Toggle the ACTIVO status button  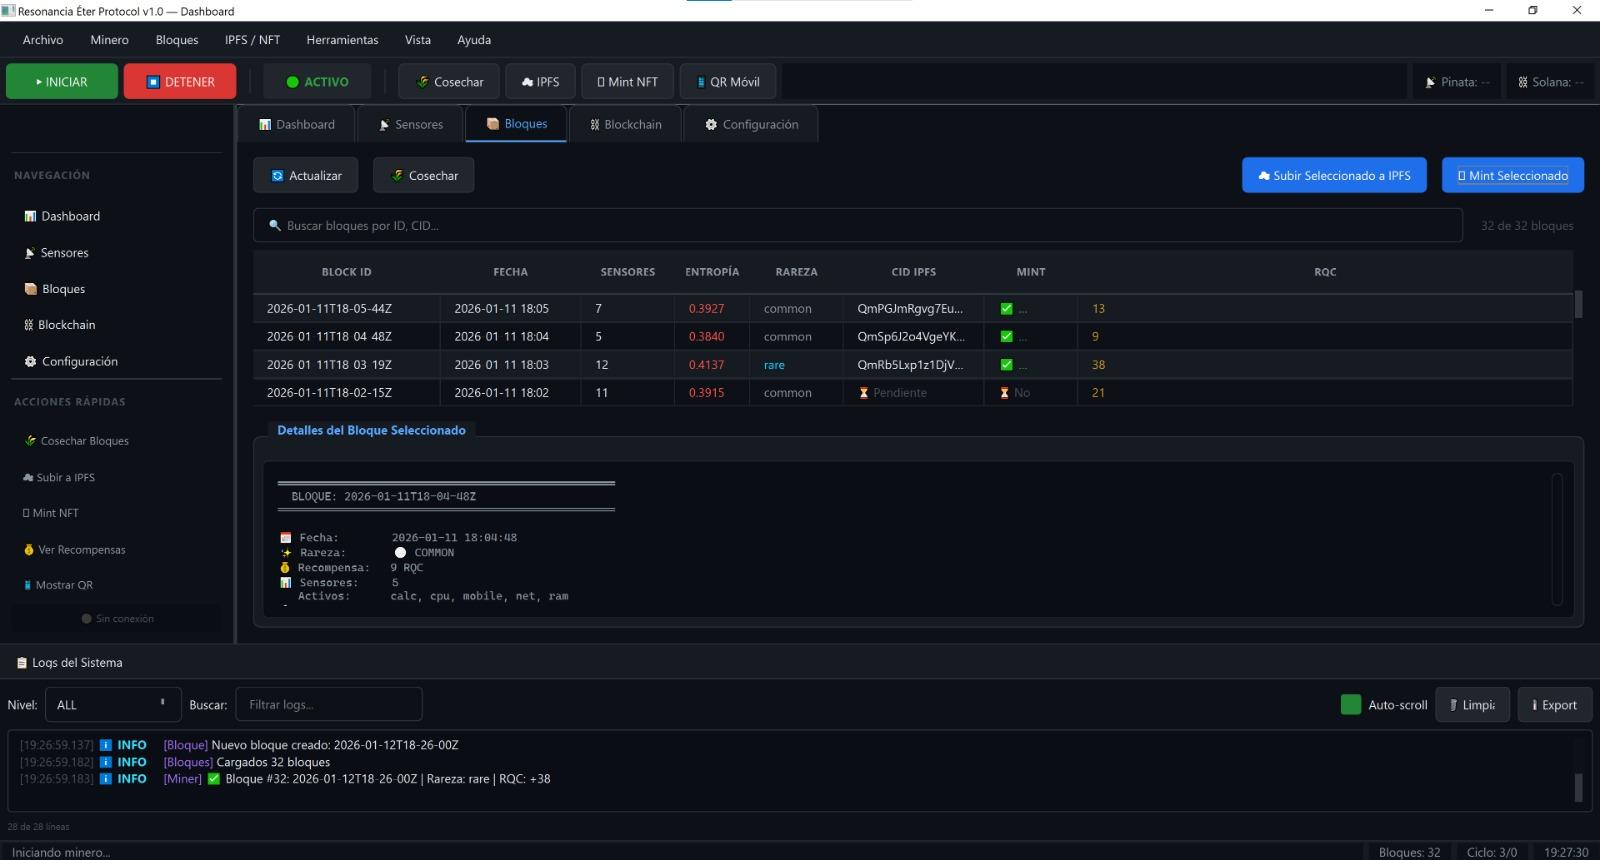(317, 82)
